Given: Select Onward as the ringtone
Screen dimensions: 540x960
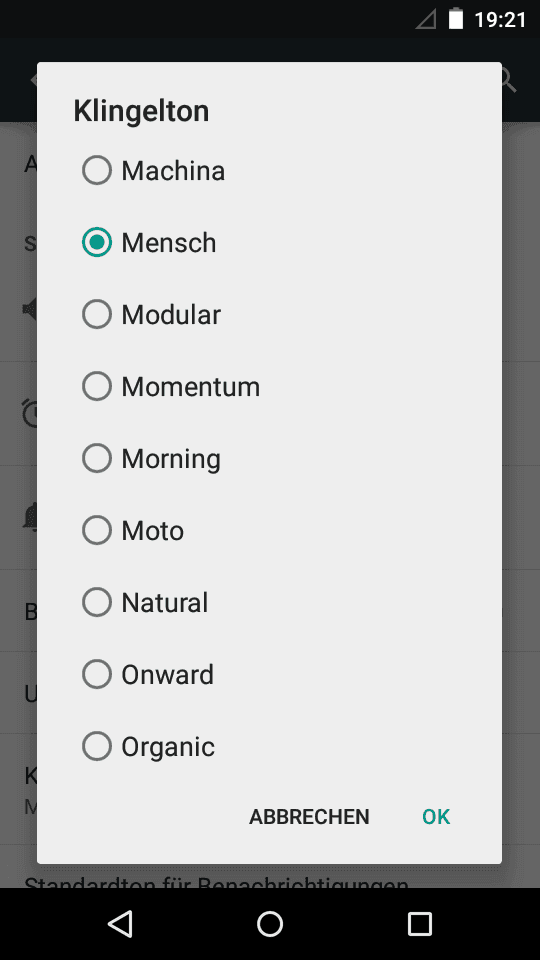Looking at the screenshot, I should click(x=269, y=674).
